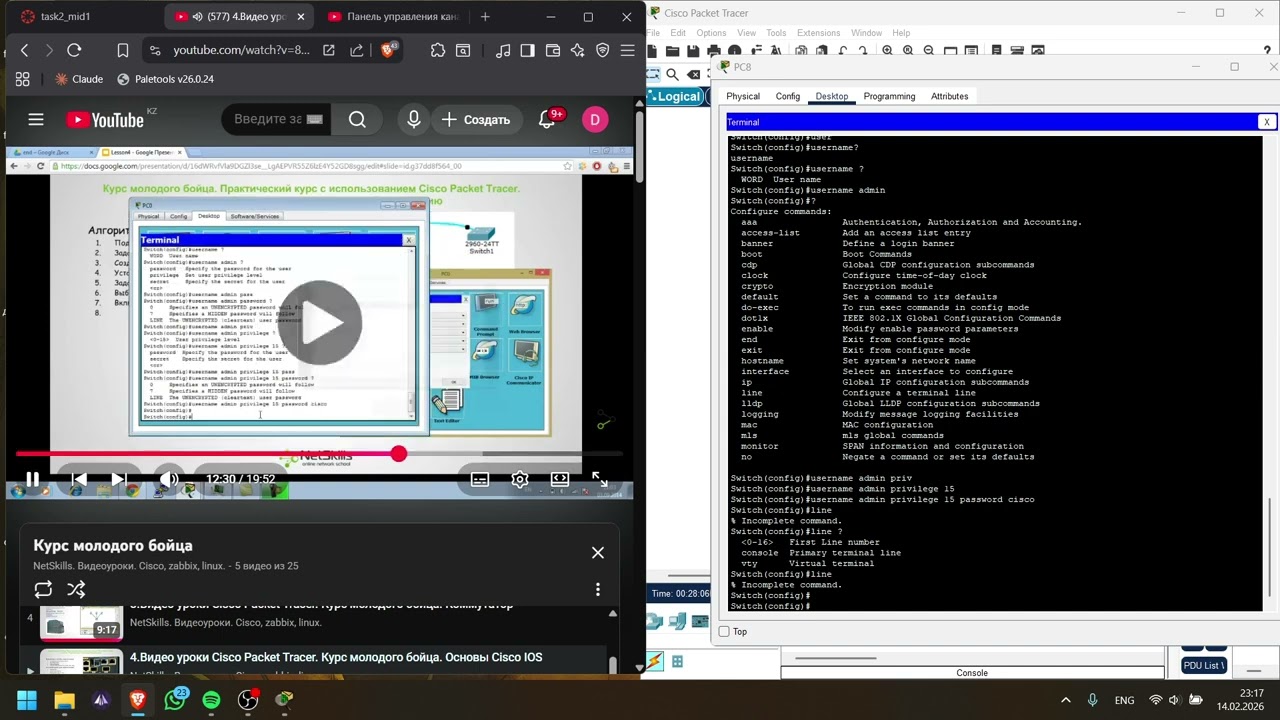Open the Options menu in Packet Tracer
Screen dimensions: 1280x720
coord(711,33)
